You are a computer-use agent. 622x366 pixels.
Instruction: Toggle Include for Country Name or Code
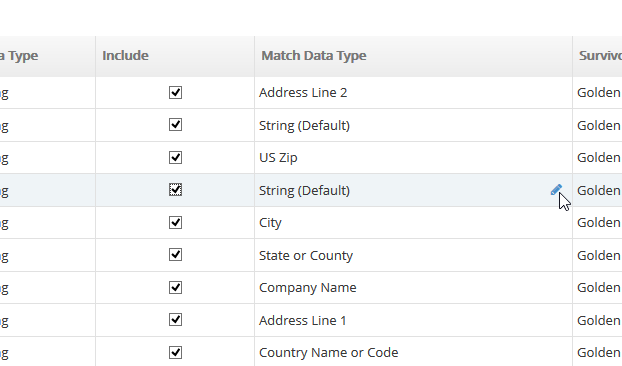click(x=175, y=352)
